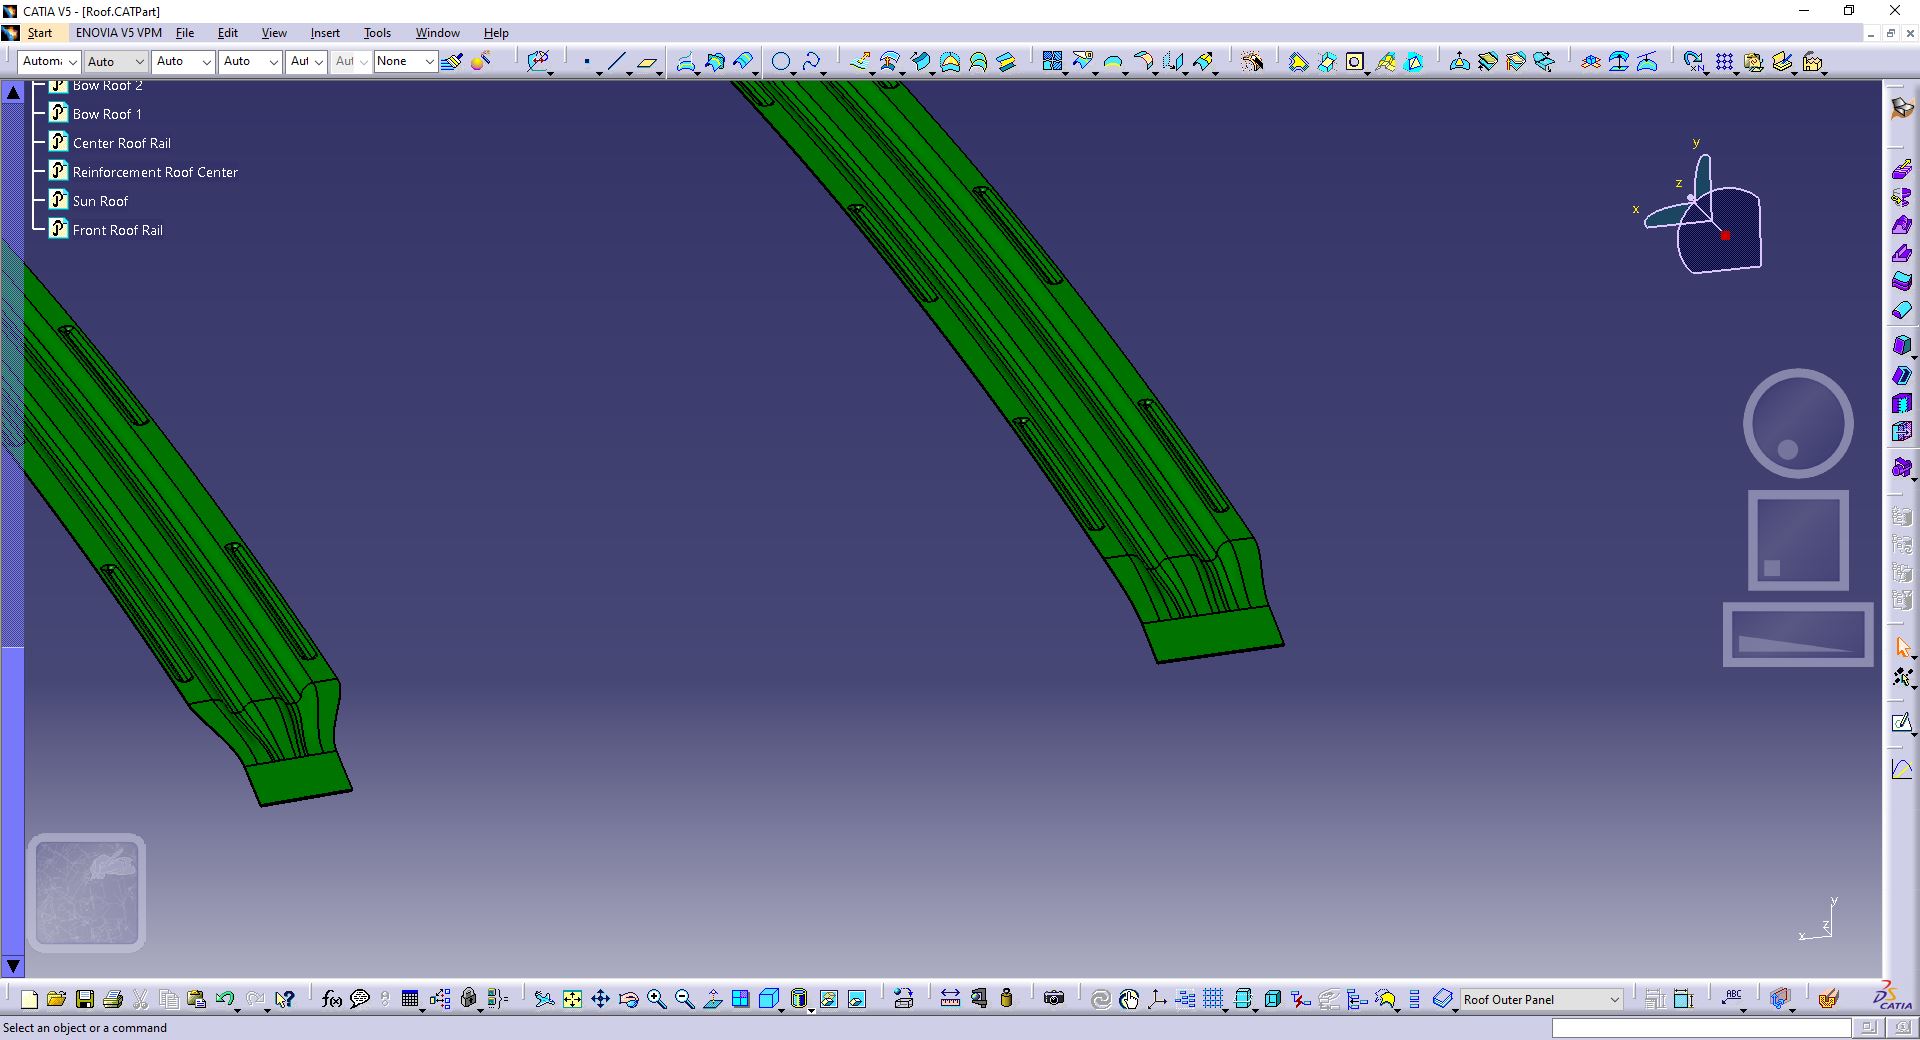Click the tree scrollbar up arrow
The width and height of the screenshot is (1920, 1040).
(13, 93)
